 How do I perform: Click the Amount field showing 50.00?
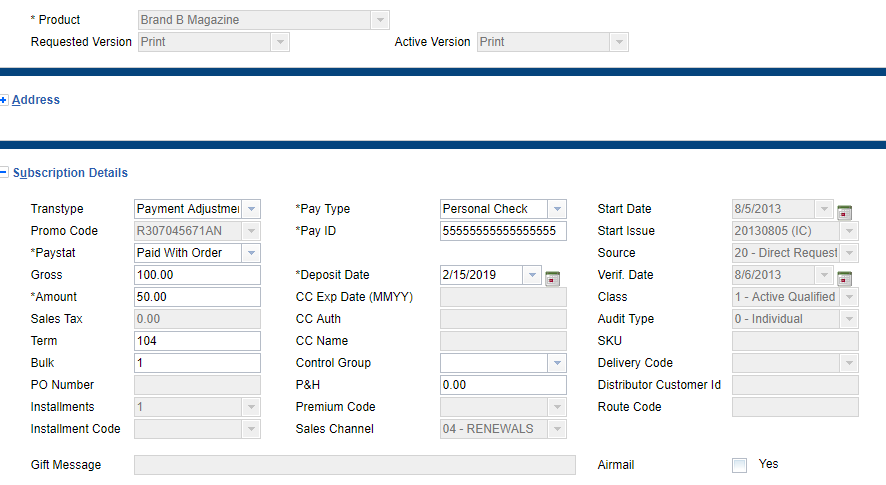197,297
